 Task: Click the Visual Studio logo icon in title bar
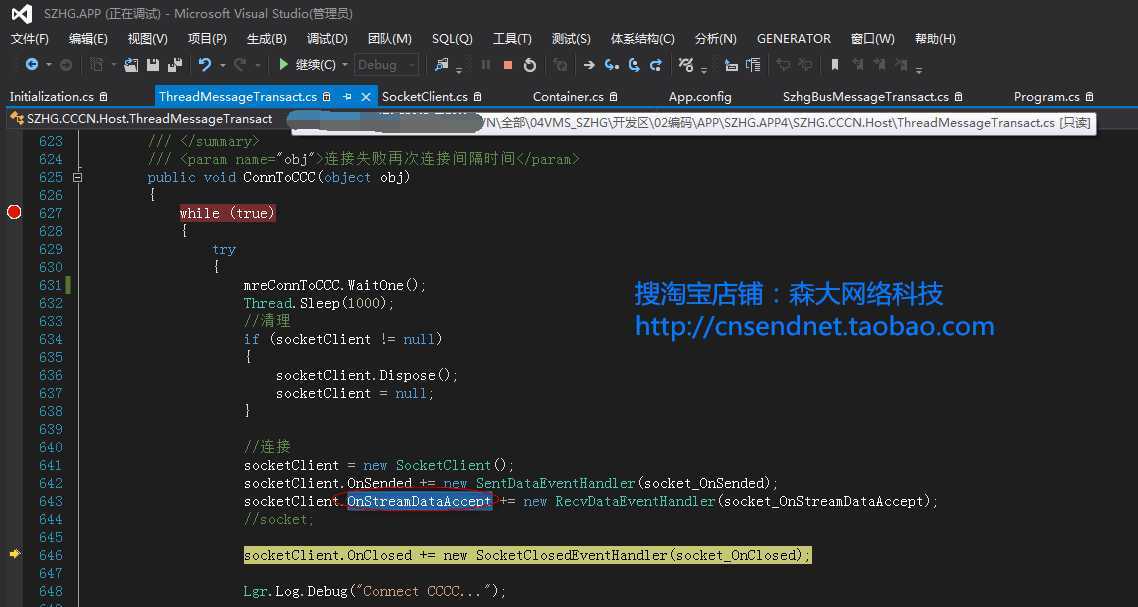pyautogui.click(x=22, y=14)
